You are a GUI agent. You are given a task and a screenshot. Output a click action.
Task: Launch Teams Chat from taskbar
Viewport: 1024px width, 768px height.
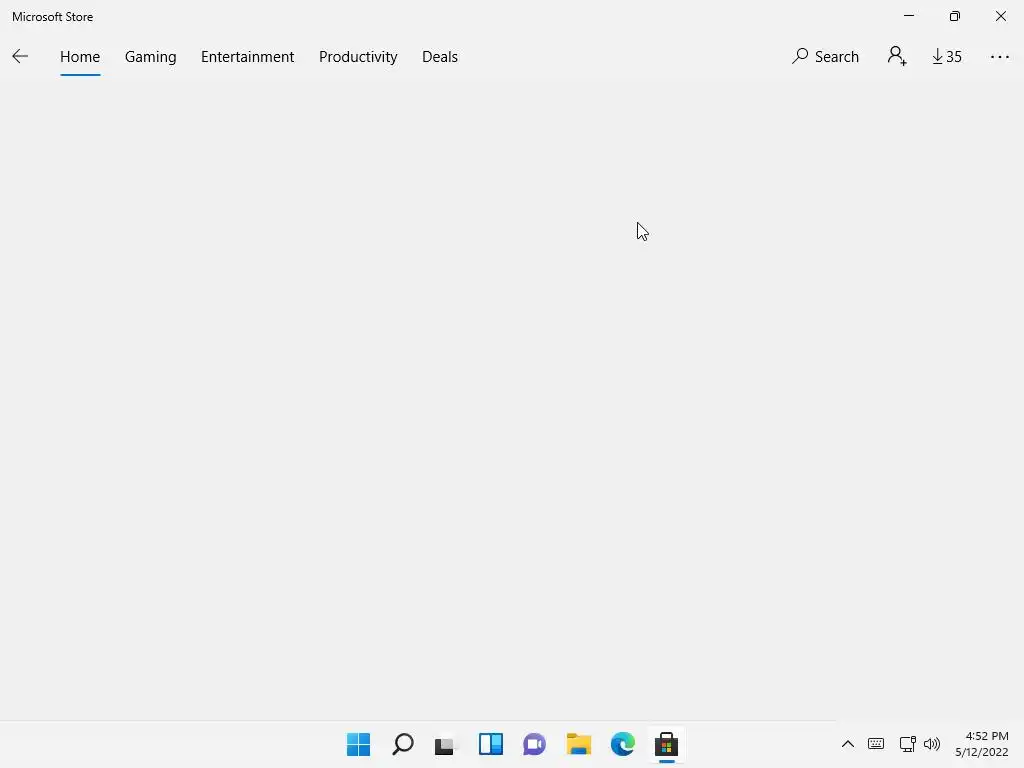click(x=534, y=744)
